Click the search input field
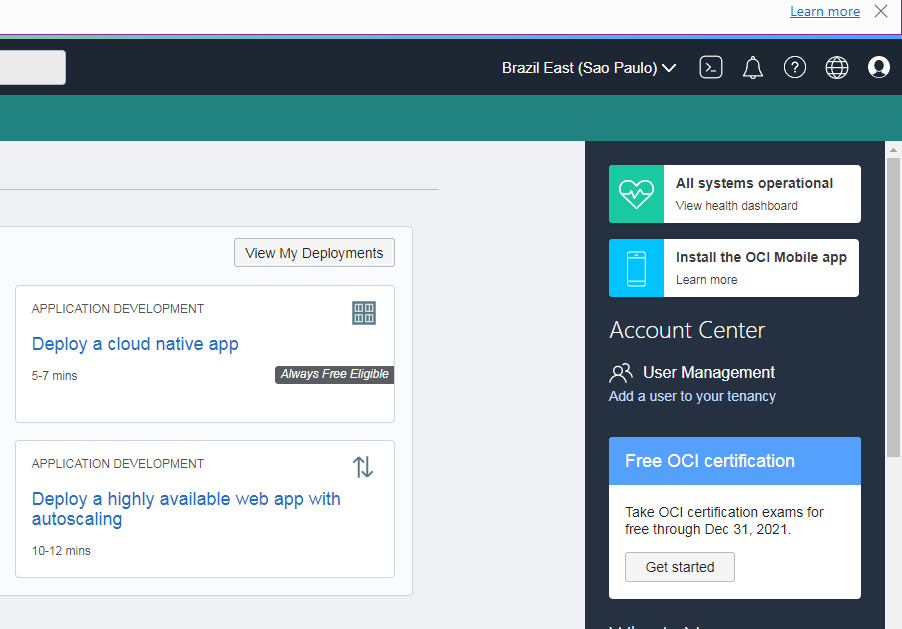902x629 pixels. (32, 68)
